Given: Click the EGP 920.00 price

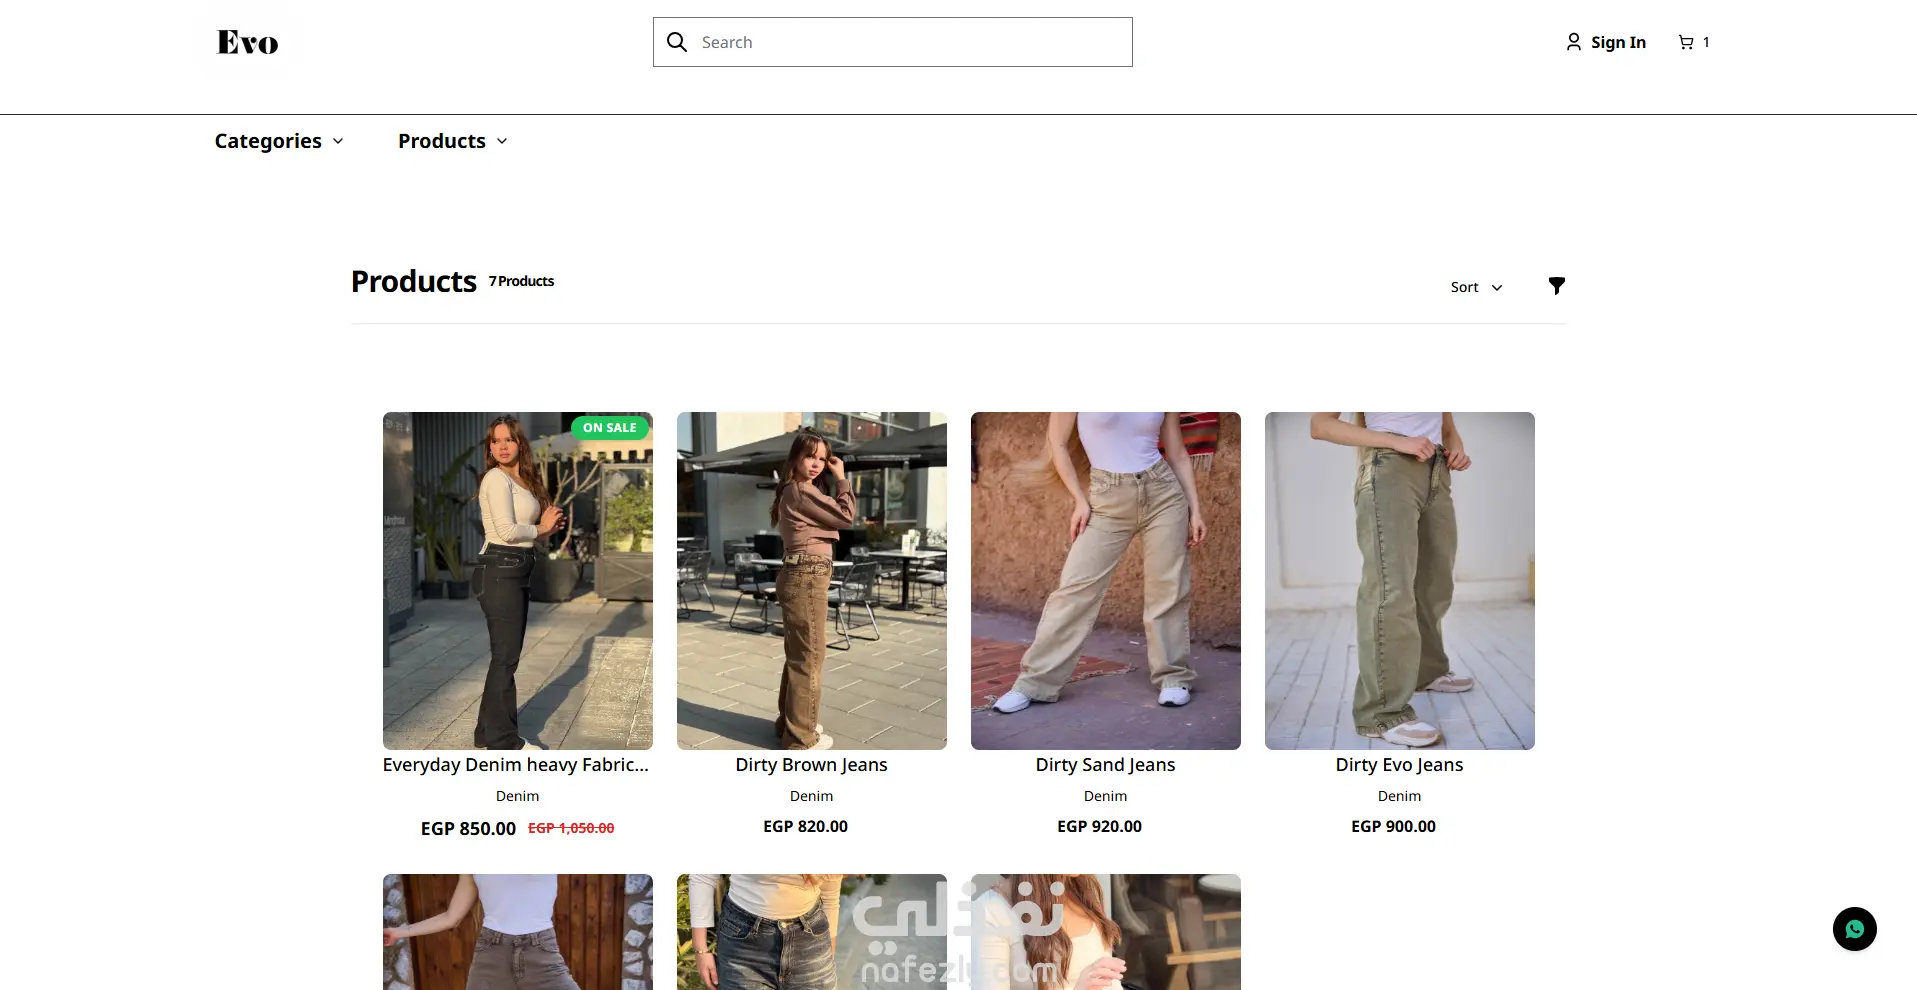Looking at the screenshot, I should click(1100, 827).
